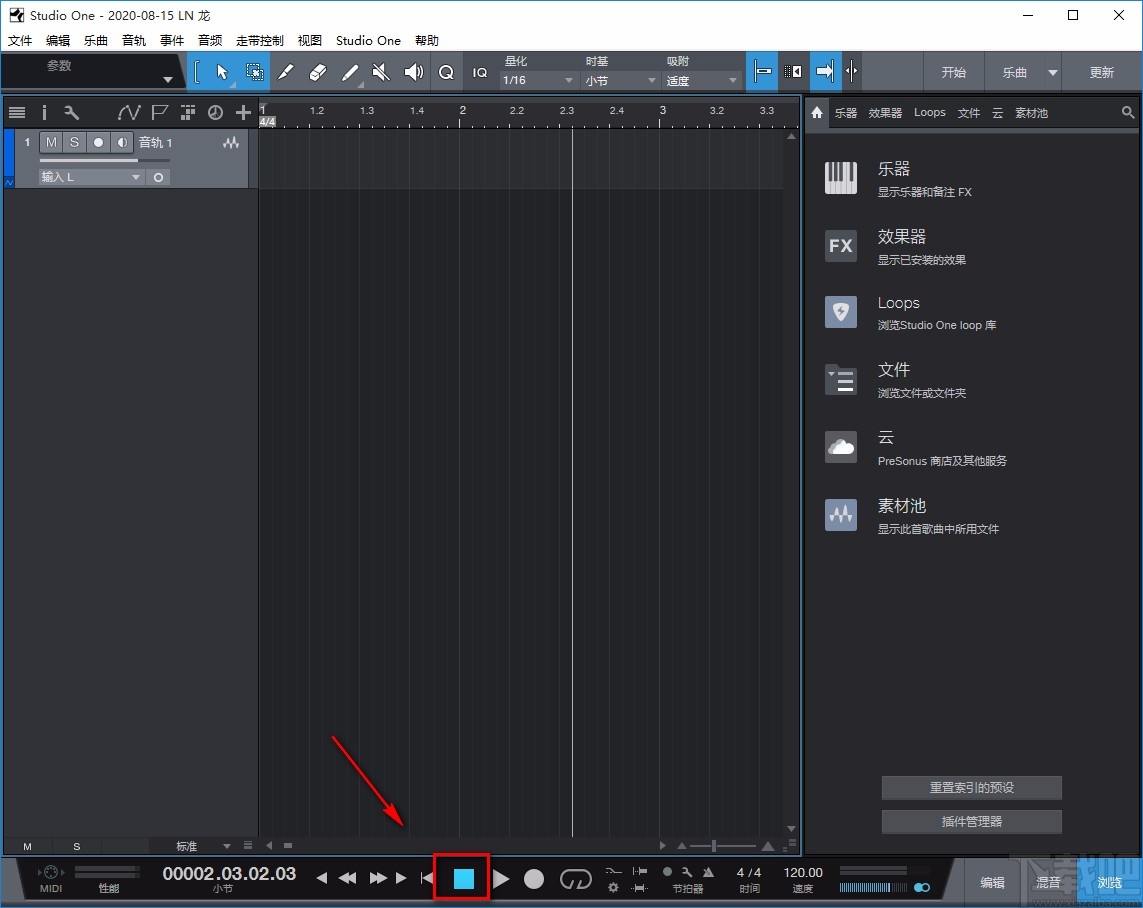This screenshot has width=1143, height=908.
Task: Open the 时基 小节 dropdown
Action: pyautogui.click(x=620, y=80)
